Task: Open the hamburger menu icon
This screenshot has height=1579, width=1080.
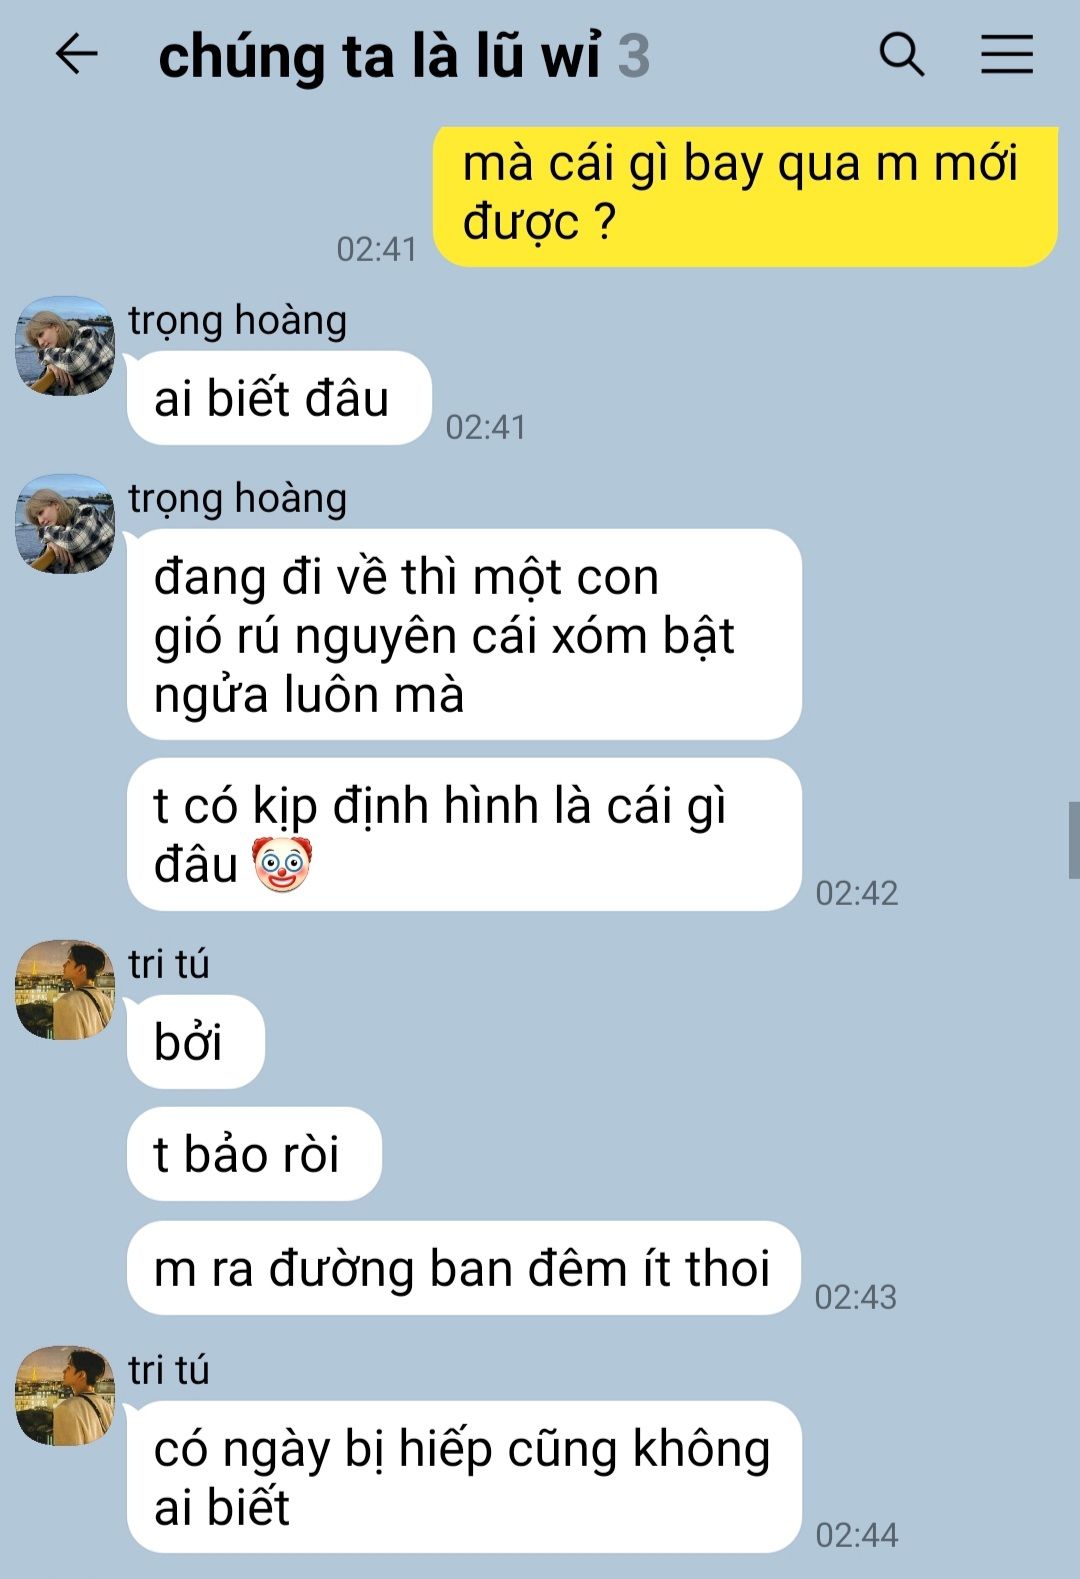Action: pyautogui.click(x=1006, y=54)
